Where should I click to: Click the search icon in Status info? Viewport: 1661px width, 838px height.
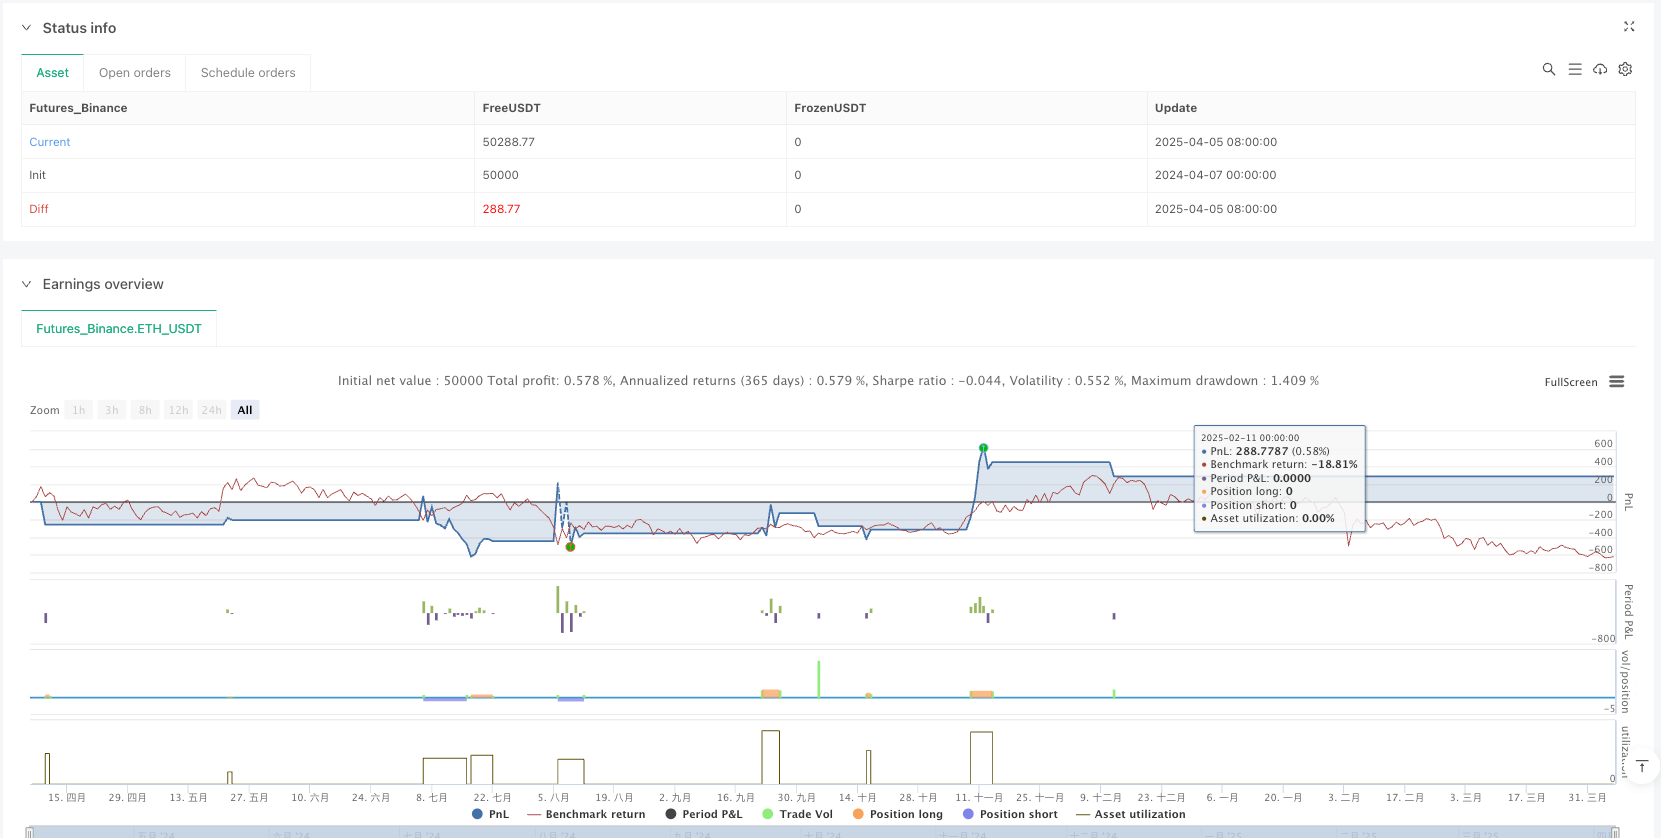pyautogui.click(x=1548, y=69)
